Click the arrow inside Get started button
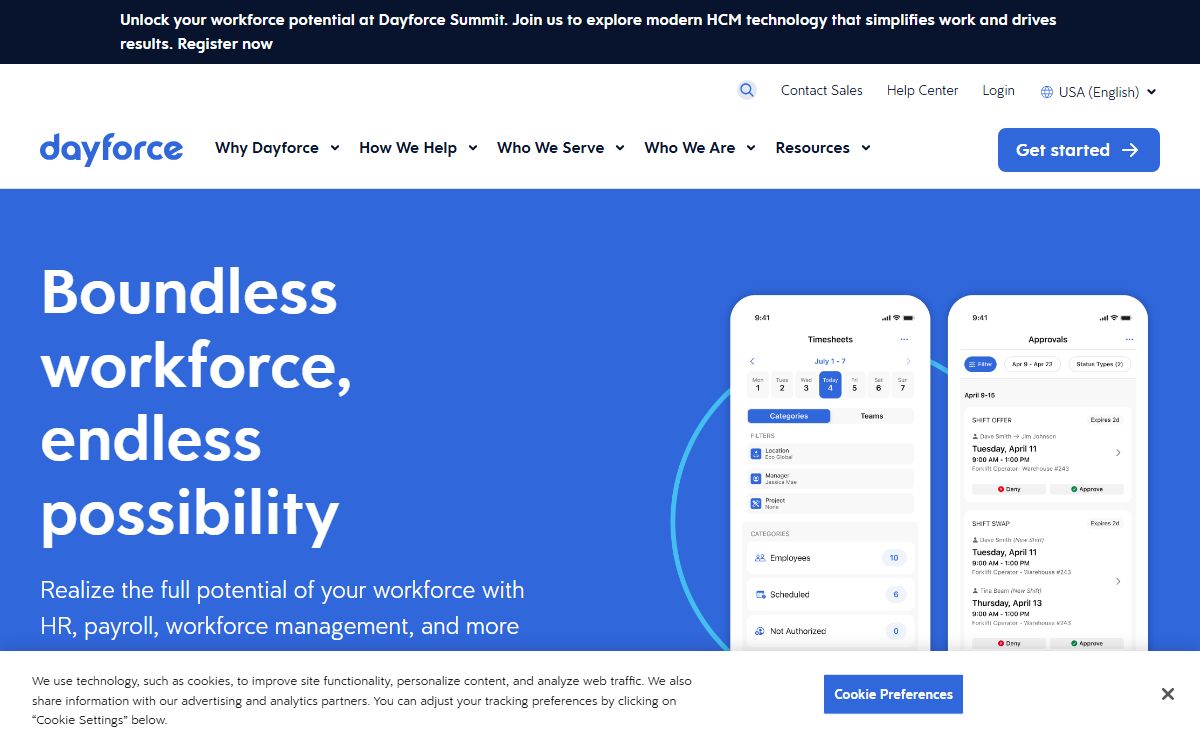 pos(1130,150)
